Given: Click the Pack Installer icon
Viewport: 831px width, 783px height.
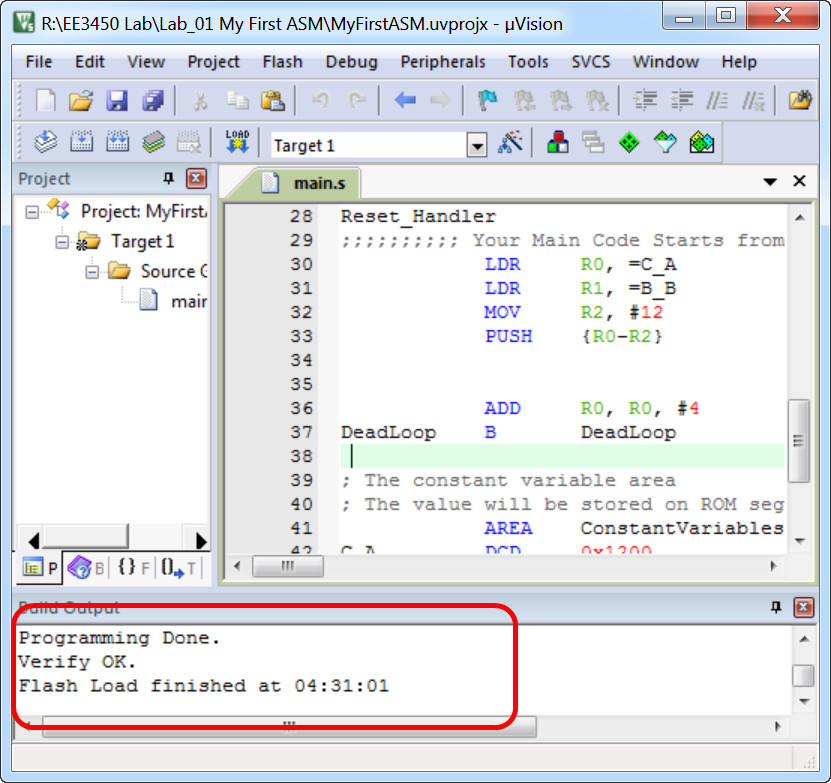Looking at the screenshot, I should (703, 143).
